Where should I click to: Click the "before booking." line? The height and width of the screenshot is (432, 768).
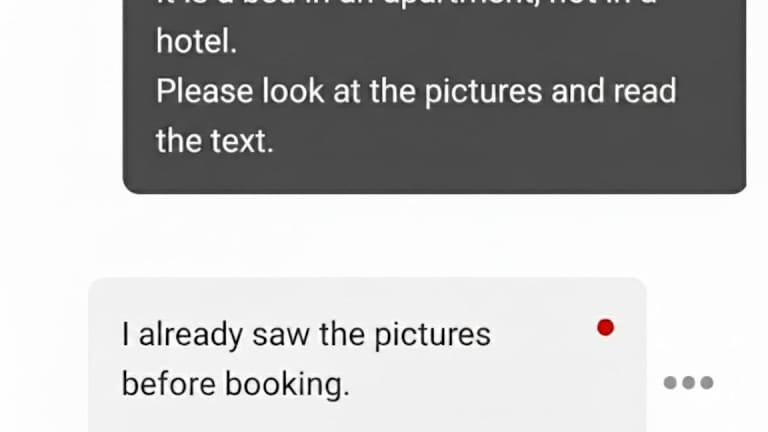[x=236, y=384]
